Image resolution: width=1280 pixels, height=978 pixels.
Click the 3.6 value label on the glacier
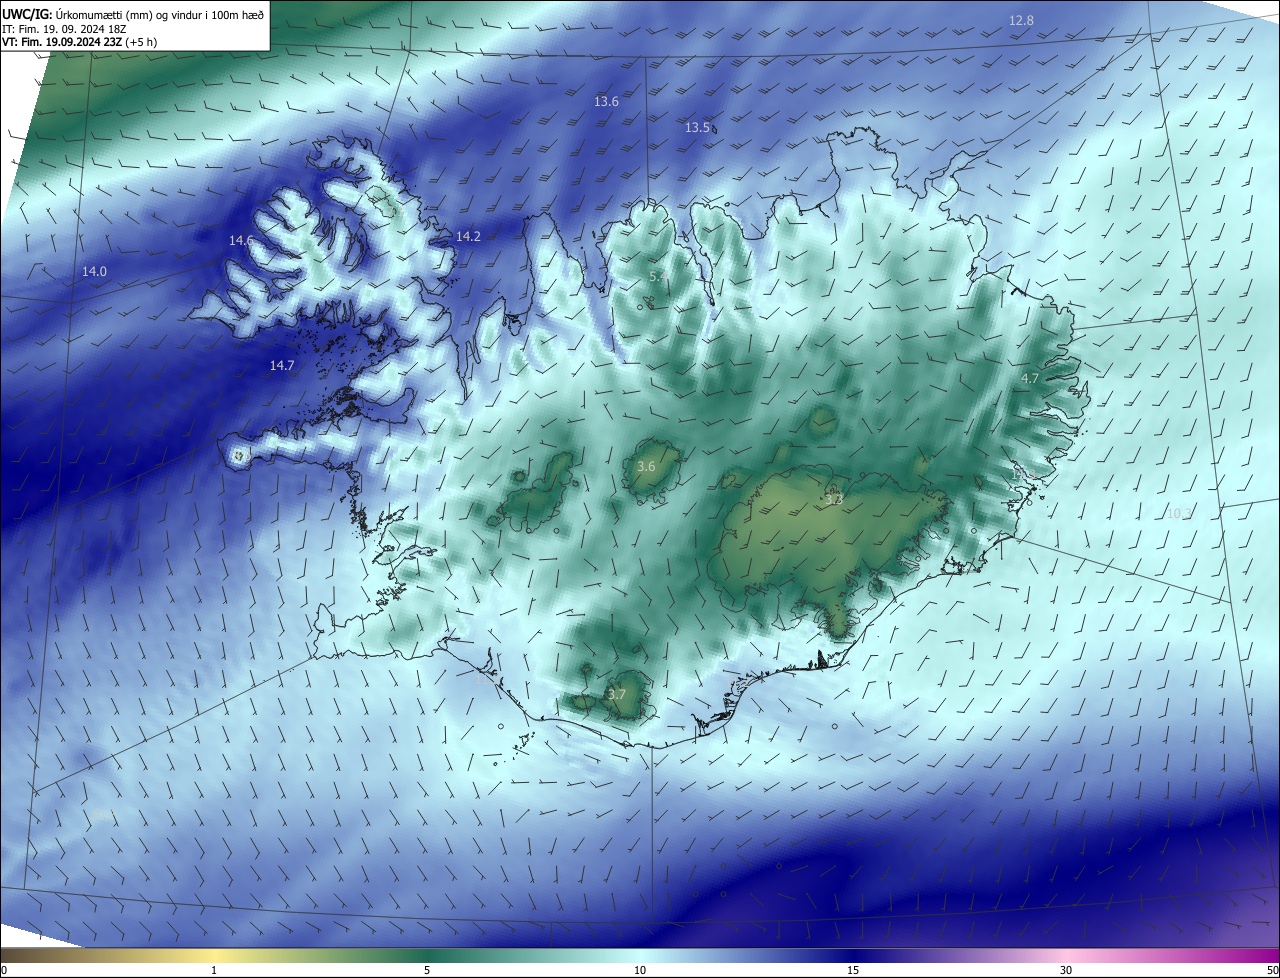[x=646, y=466]
